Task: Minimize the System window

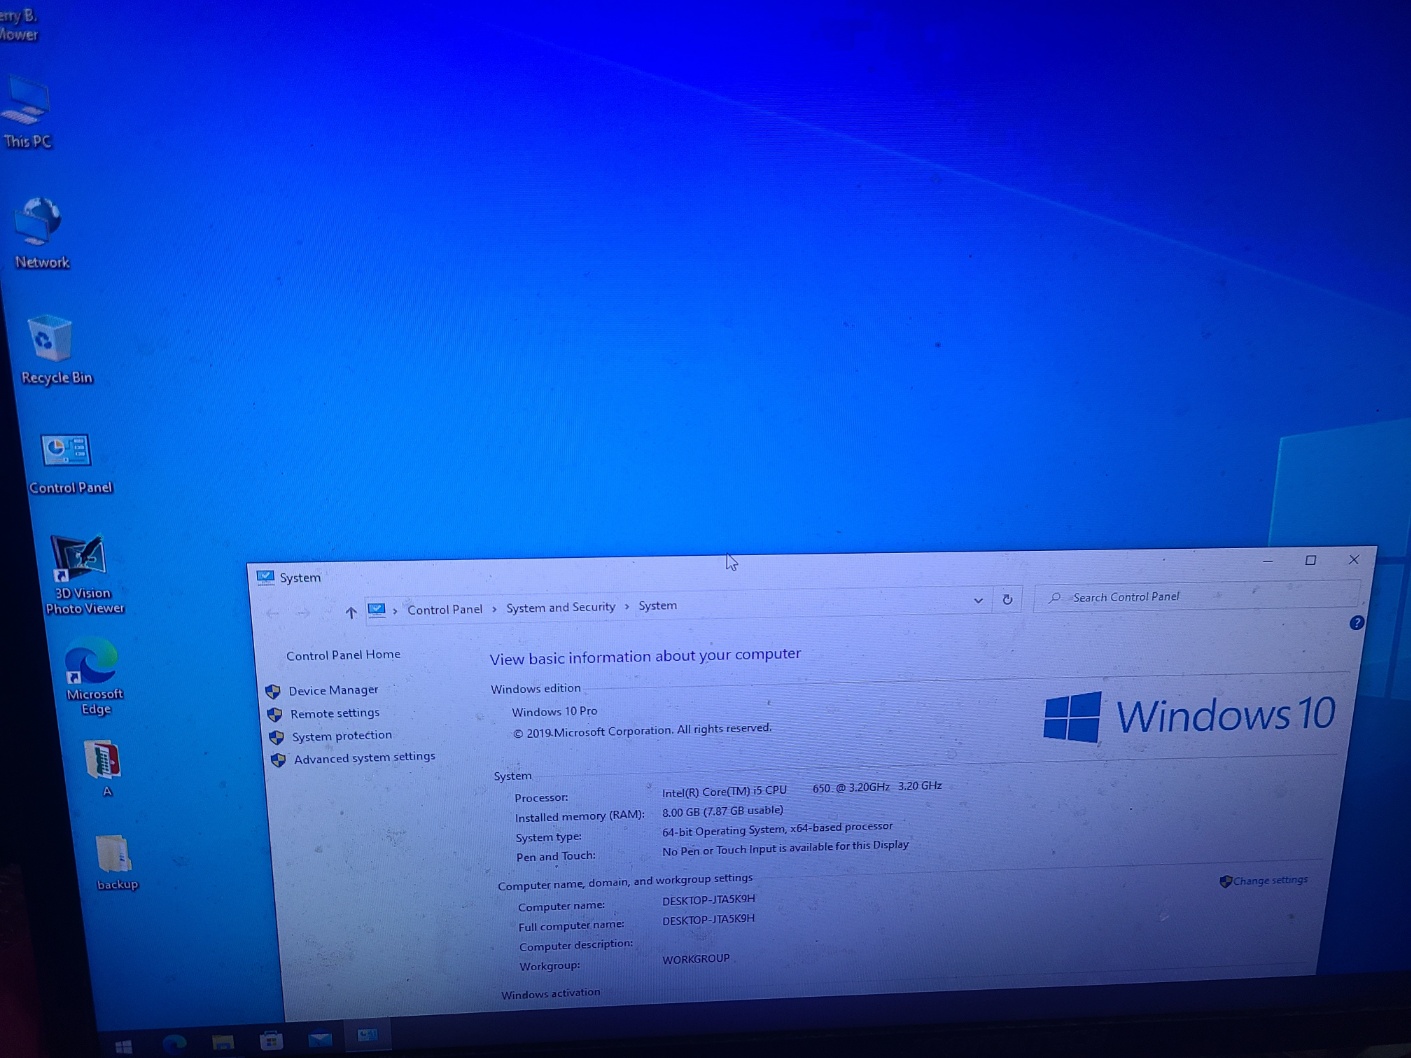Action: point(1267,561)
